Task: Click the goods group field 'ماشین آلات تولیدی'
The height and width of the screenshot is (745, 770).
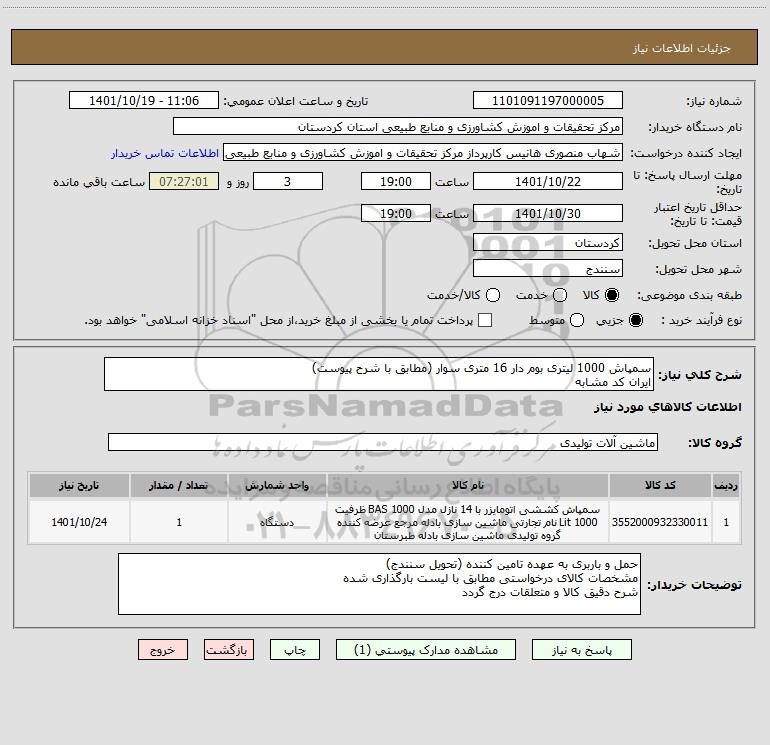Action: 383,442
